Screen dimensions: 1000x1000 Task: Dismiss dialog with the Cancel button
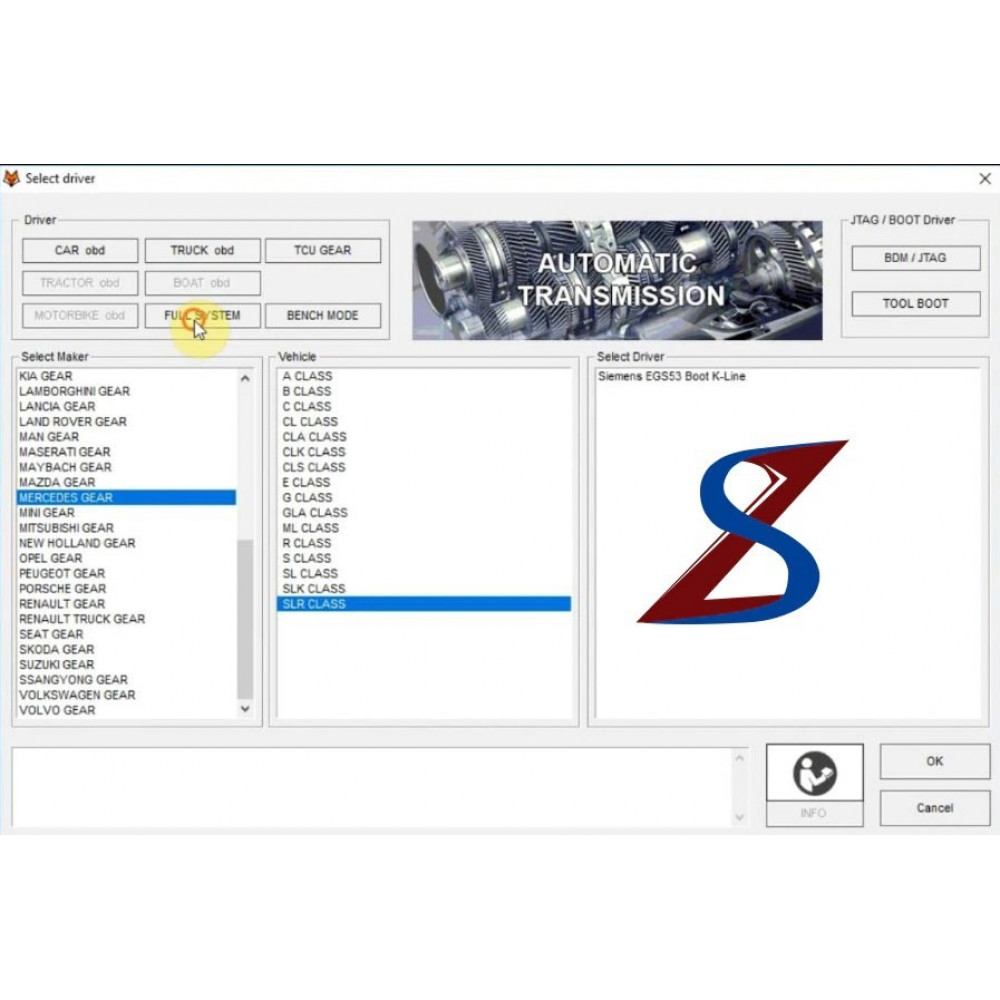click(934, 808)
